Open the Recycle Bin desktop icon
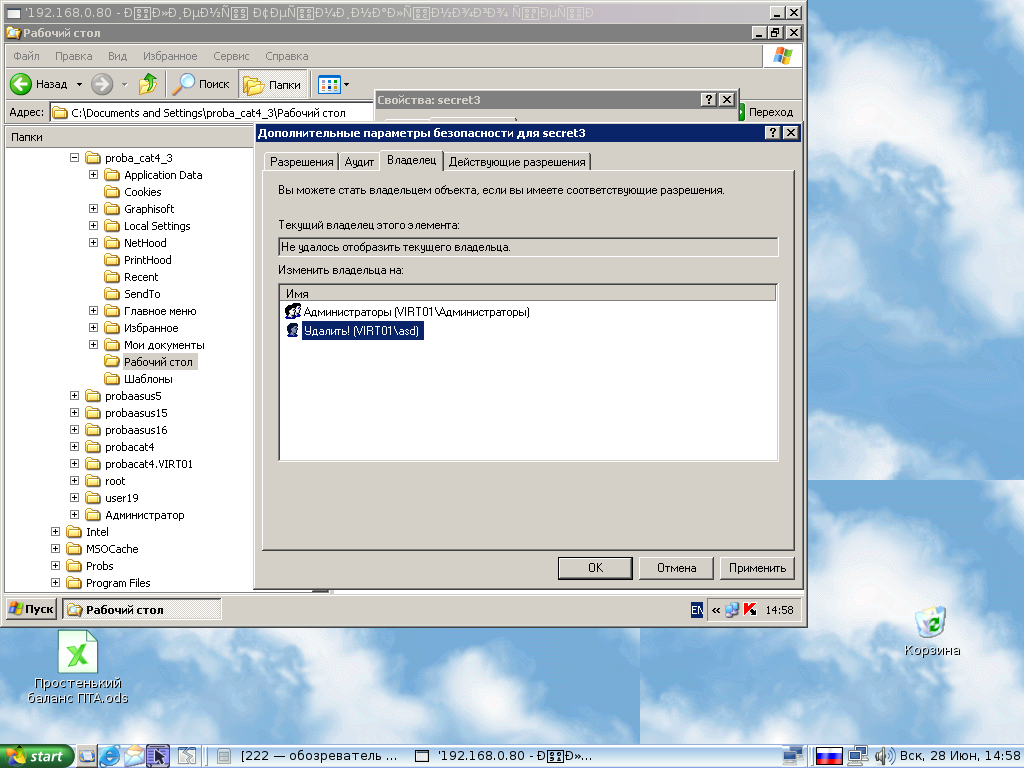The width and height of the screenshot is (1024, 768). pos(932,621)
